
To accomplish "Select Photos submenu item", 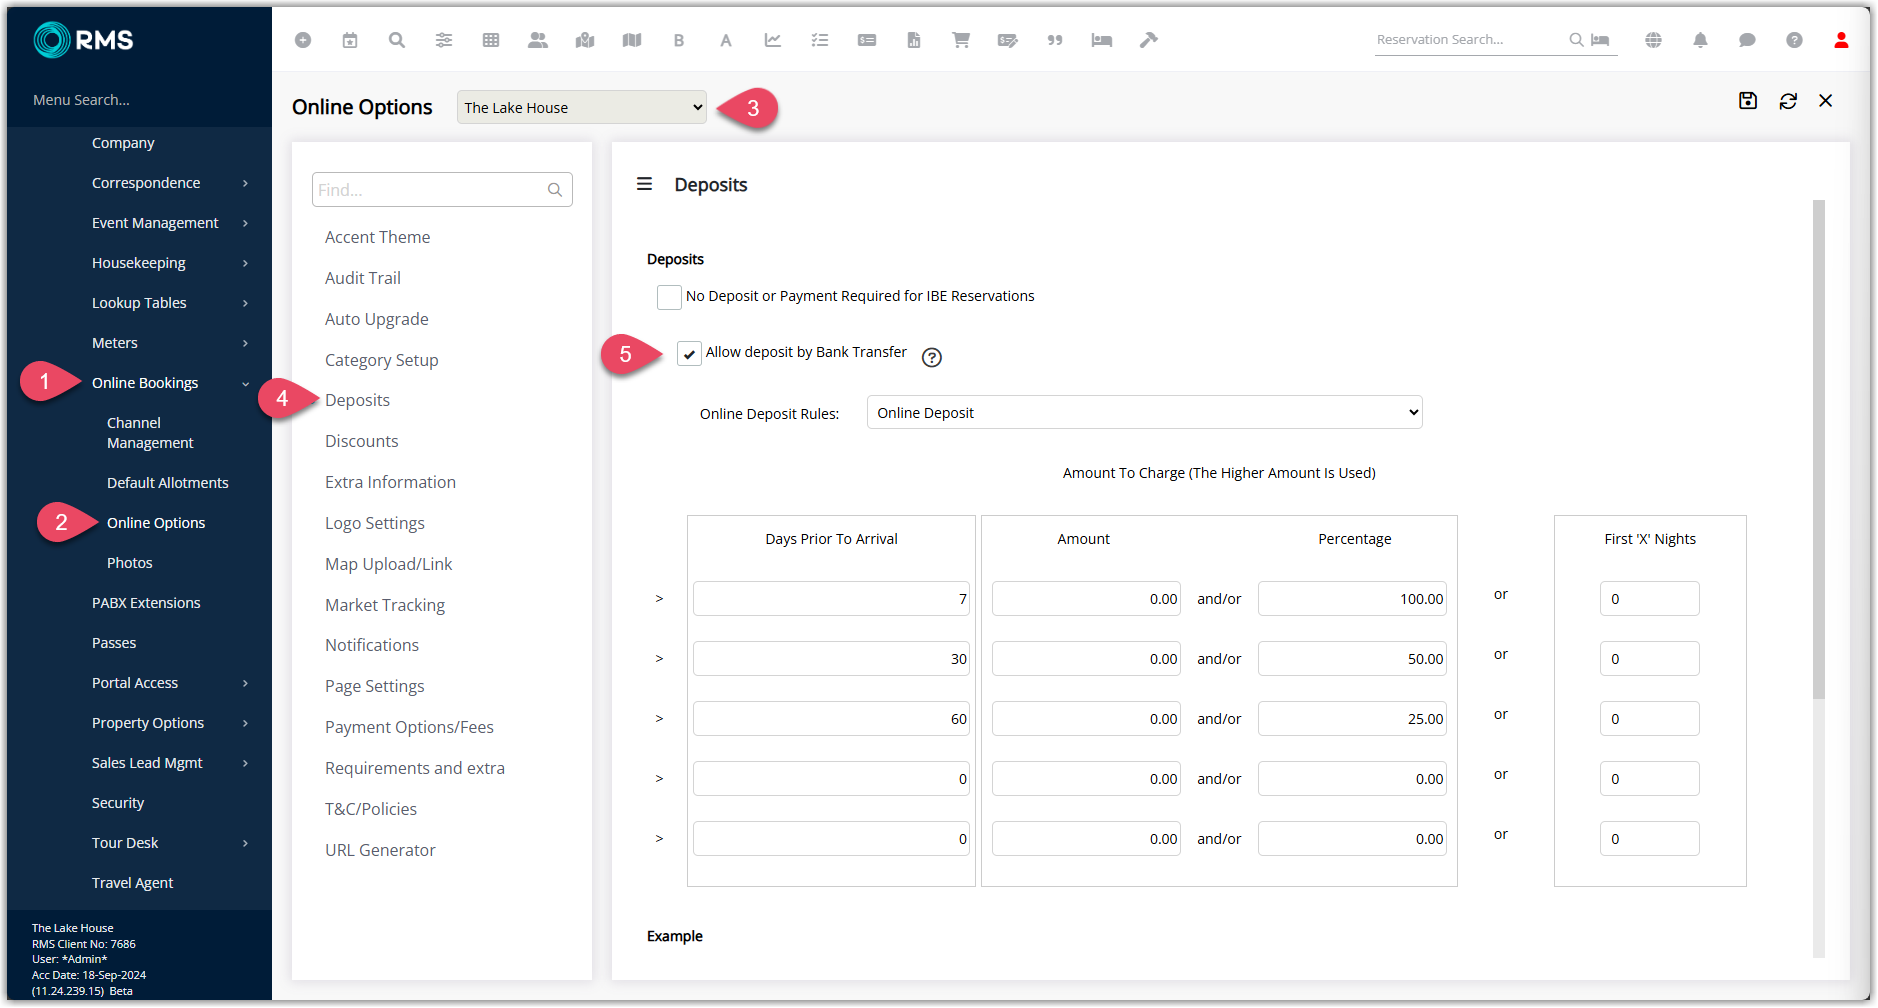I will tap(130, 563).
